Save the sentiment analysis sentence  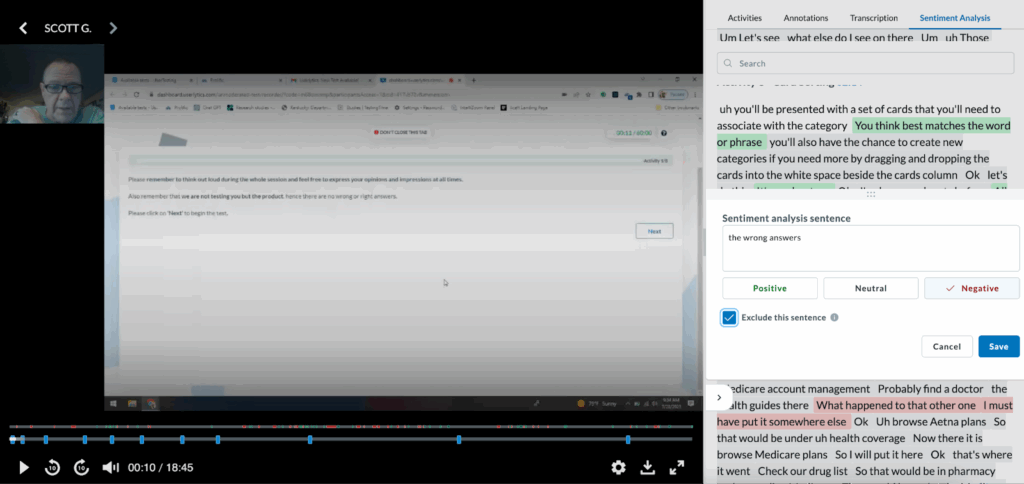pyautogui.click(x=998, y=346)
